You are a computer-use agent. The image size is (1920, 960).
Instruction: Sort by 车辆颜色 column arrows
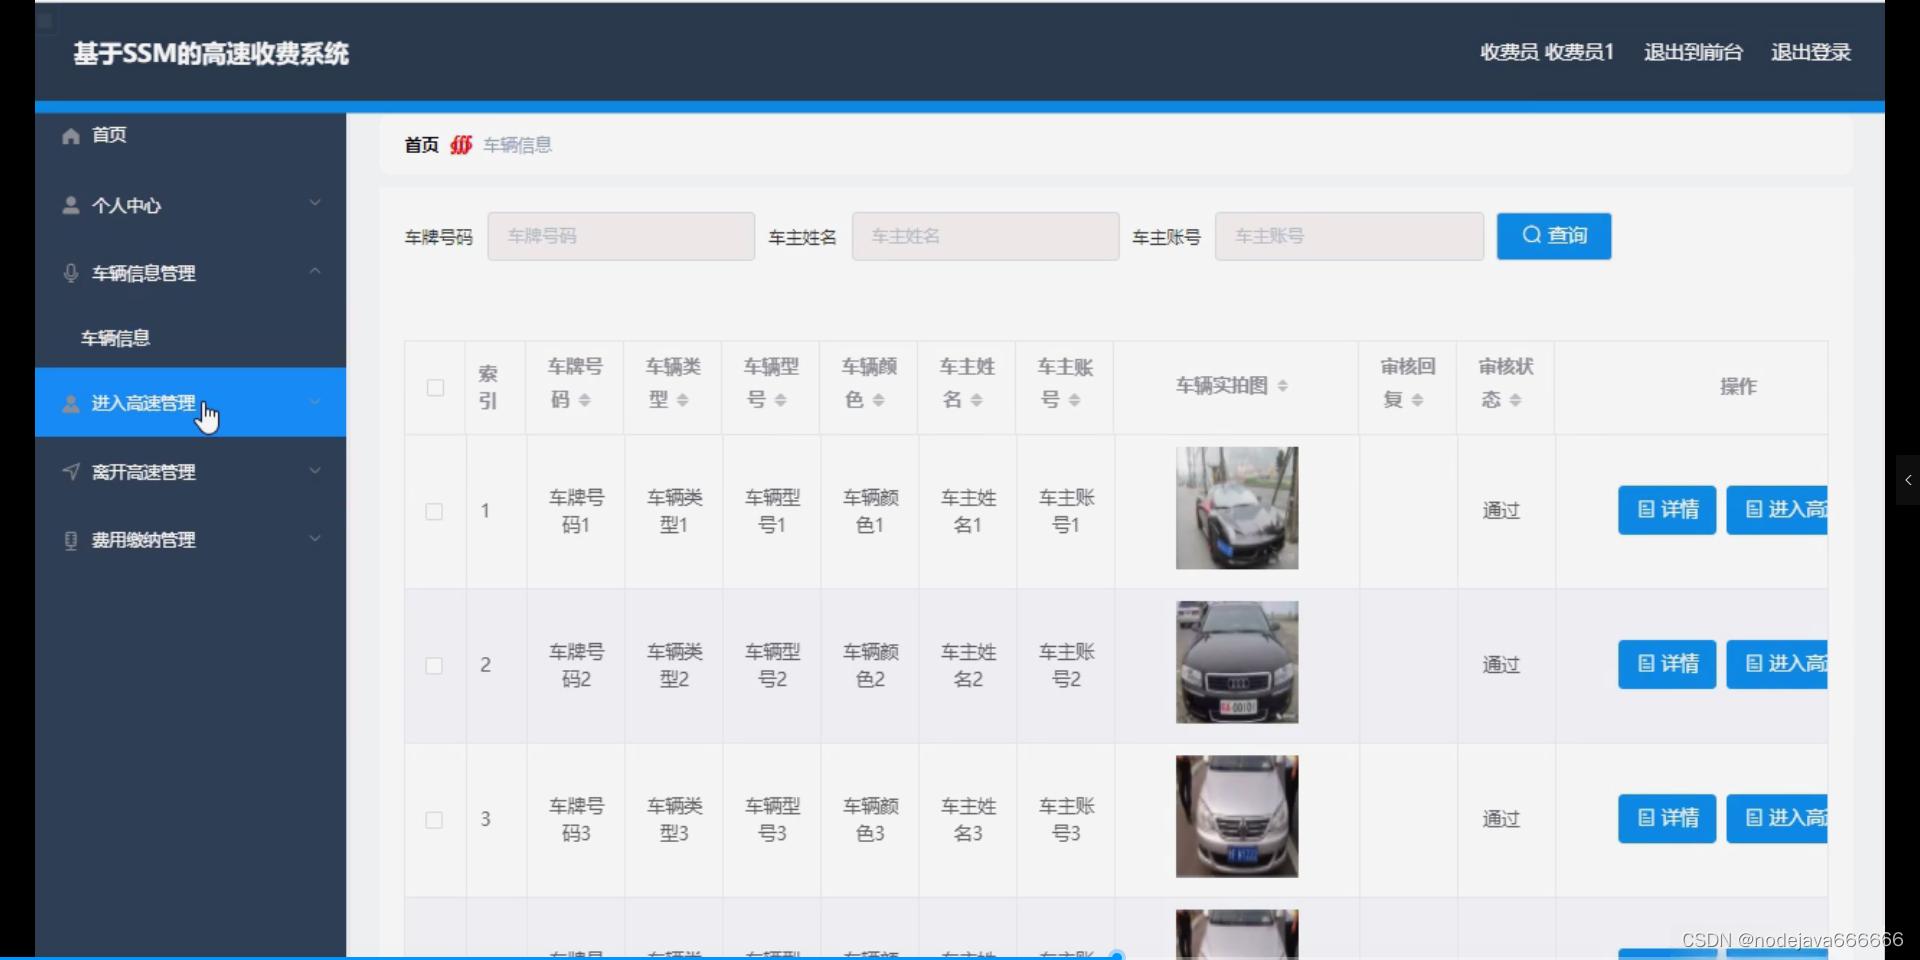[879, 400]
